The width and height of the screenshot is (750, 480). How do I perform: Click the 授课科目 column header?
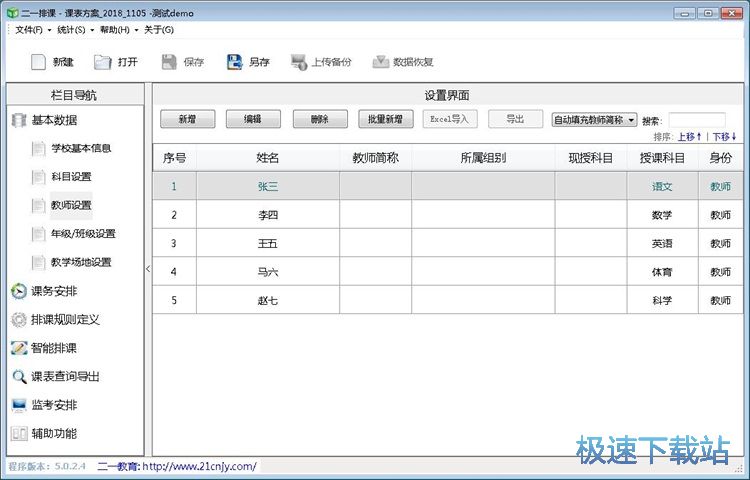click(662, 158)
